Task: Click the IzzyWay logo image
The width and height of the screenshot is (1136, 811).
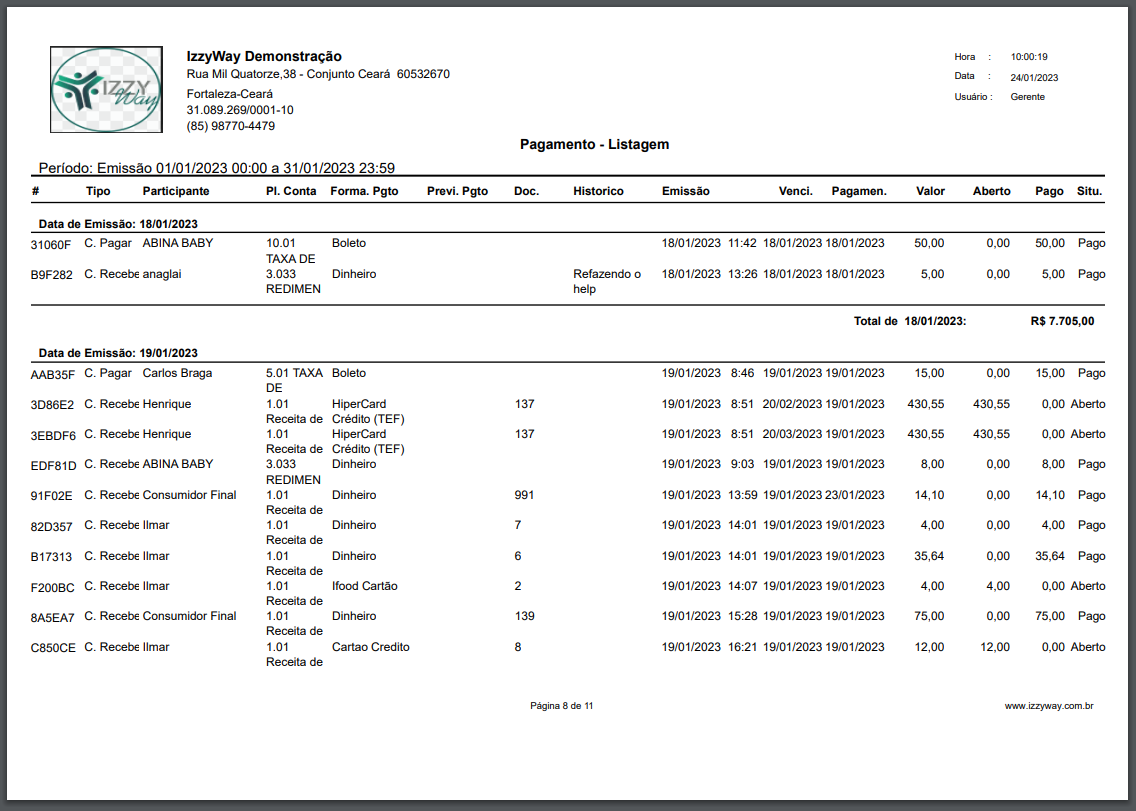Action: (106, 90)
